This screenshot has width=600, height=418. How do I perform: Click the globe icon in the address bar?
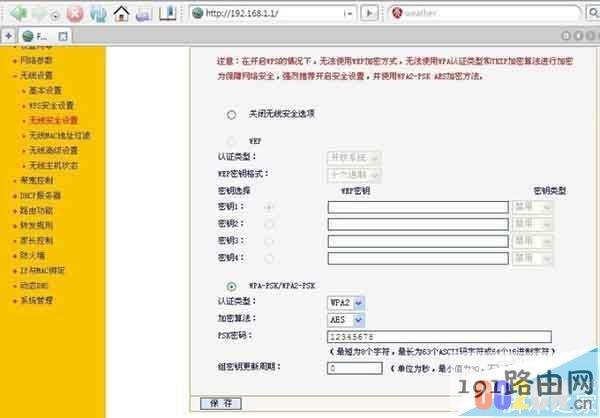click(197, 13)
